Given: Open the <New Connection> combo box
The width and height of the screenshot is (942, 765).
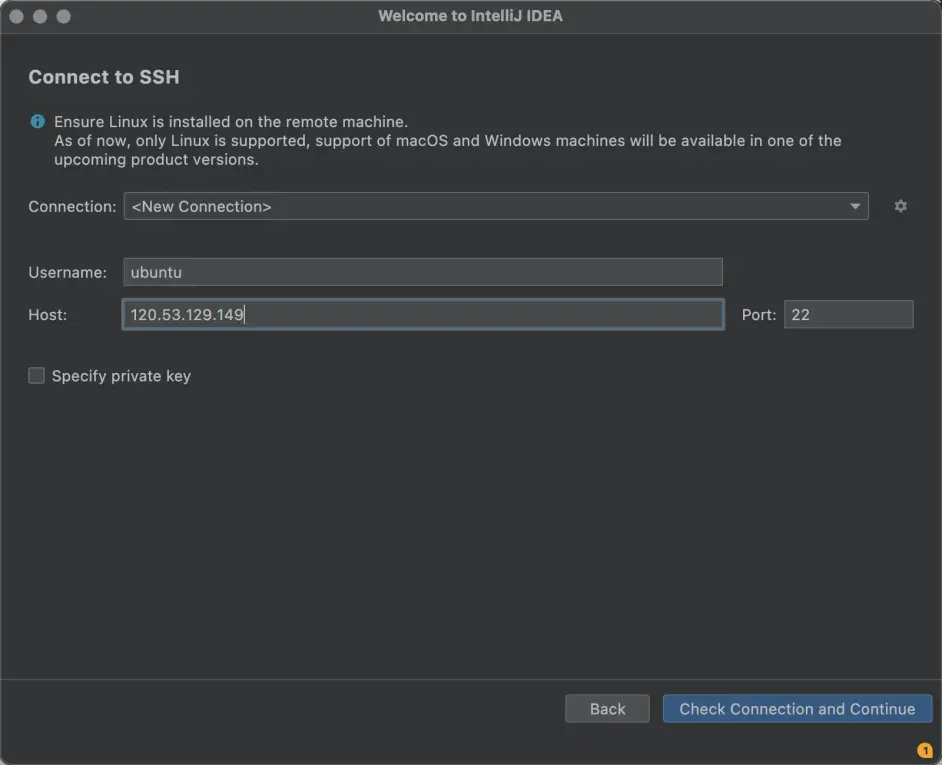Looking at the screenshot, I should click(496, 206).
